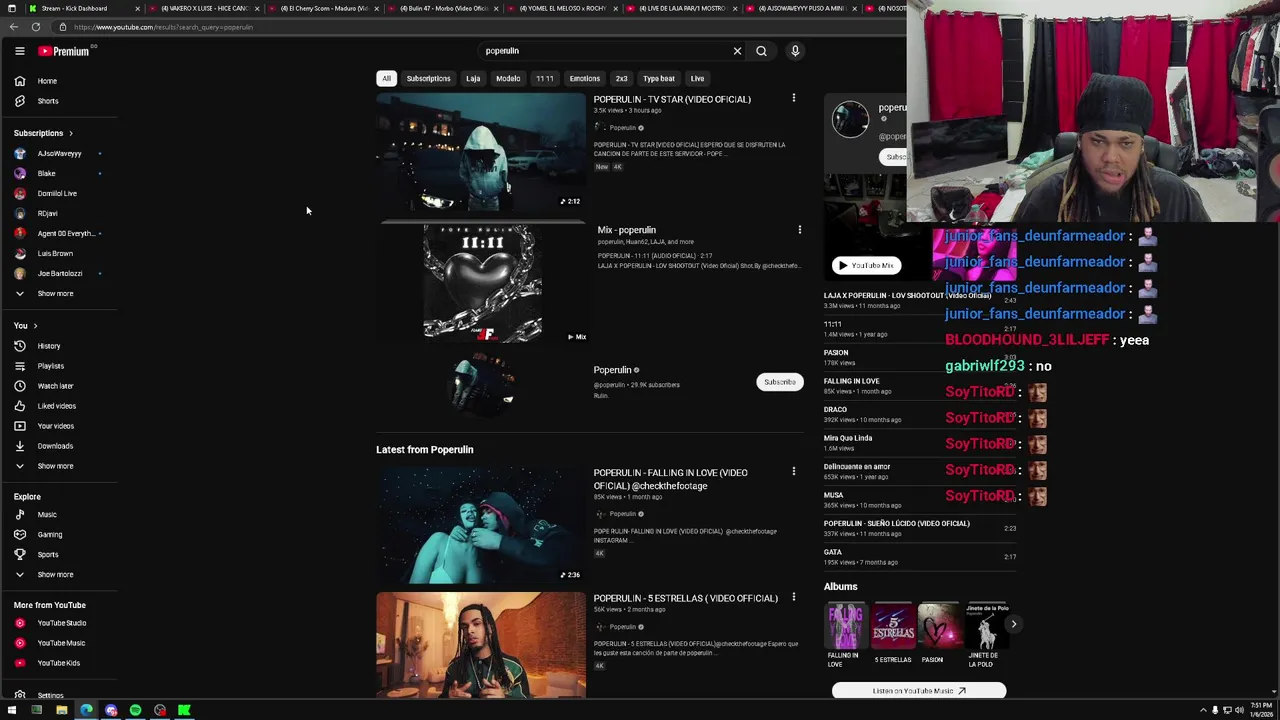The height and width of the screenshot is (720, 1280).
Task: Open more options for TV STAR video
Action: pos(794,98)
